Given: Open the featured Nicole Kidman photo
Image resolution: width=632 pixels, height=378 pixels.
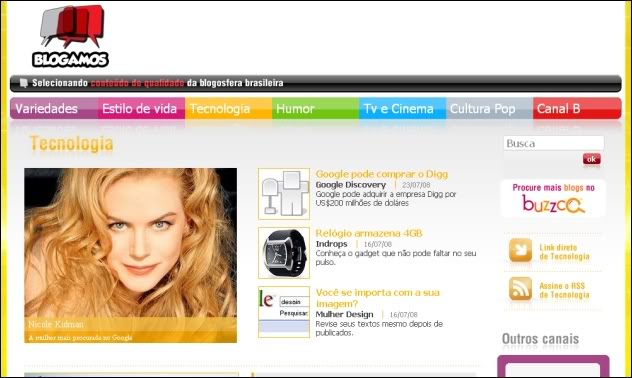Looking at the screenshot, I should tap(131, 255).
